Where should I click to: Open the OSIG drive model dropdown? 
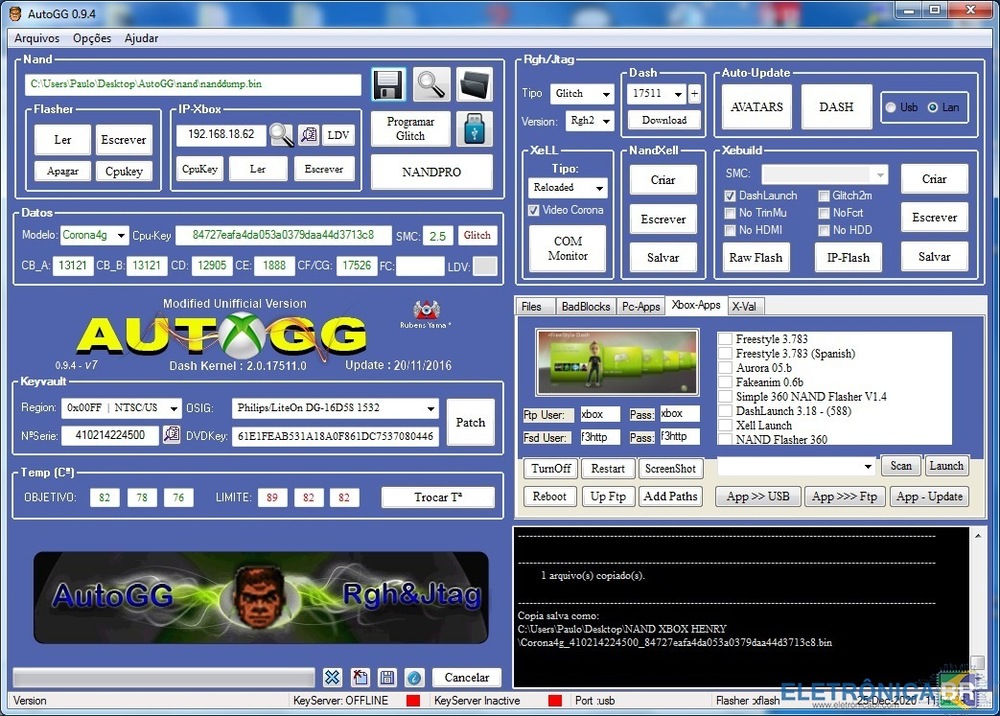[x=431, y=408]
